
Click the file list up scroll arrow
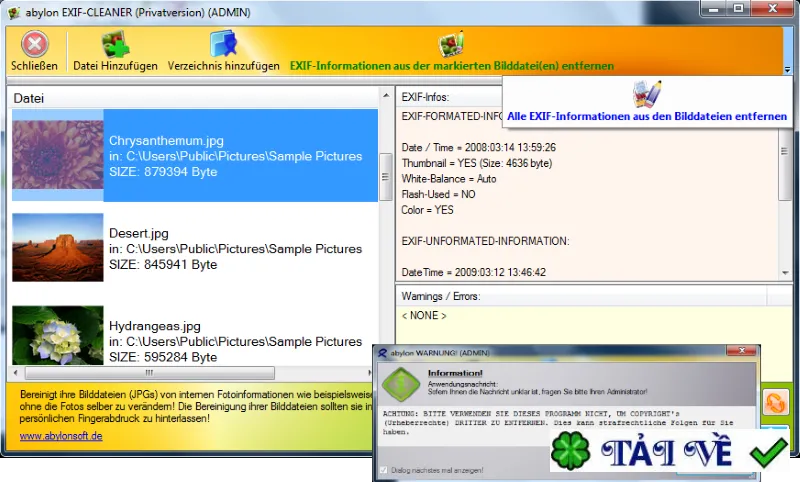click(x=386, y=95)
